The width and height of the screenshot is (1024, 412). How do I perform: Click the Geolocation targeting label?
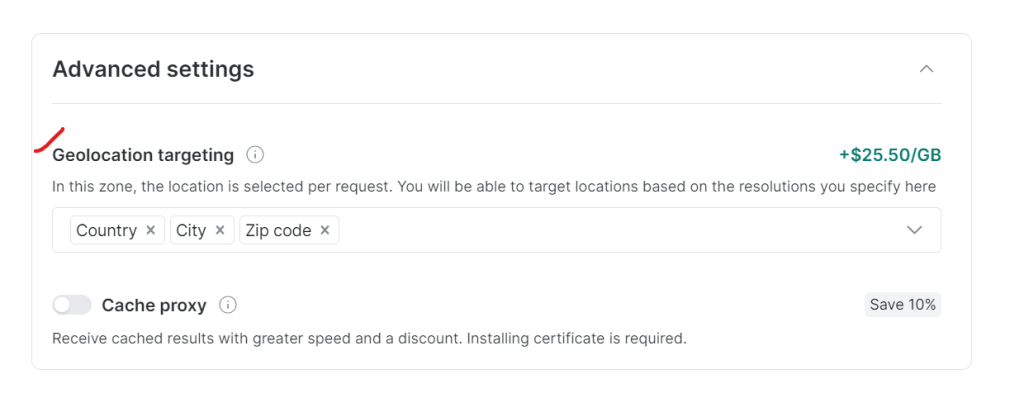point(143,155)
